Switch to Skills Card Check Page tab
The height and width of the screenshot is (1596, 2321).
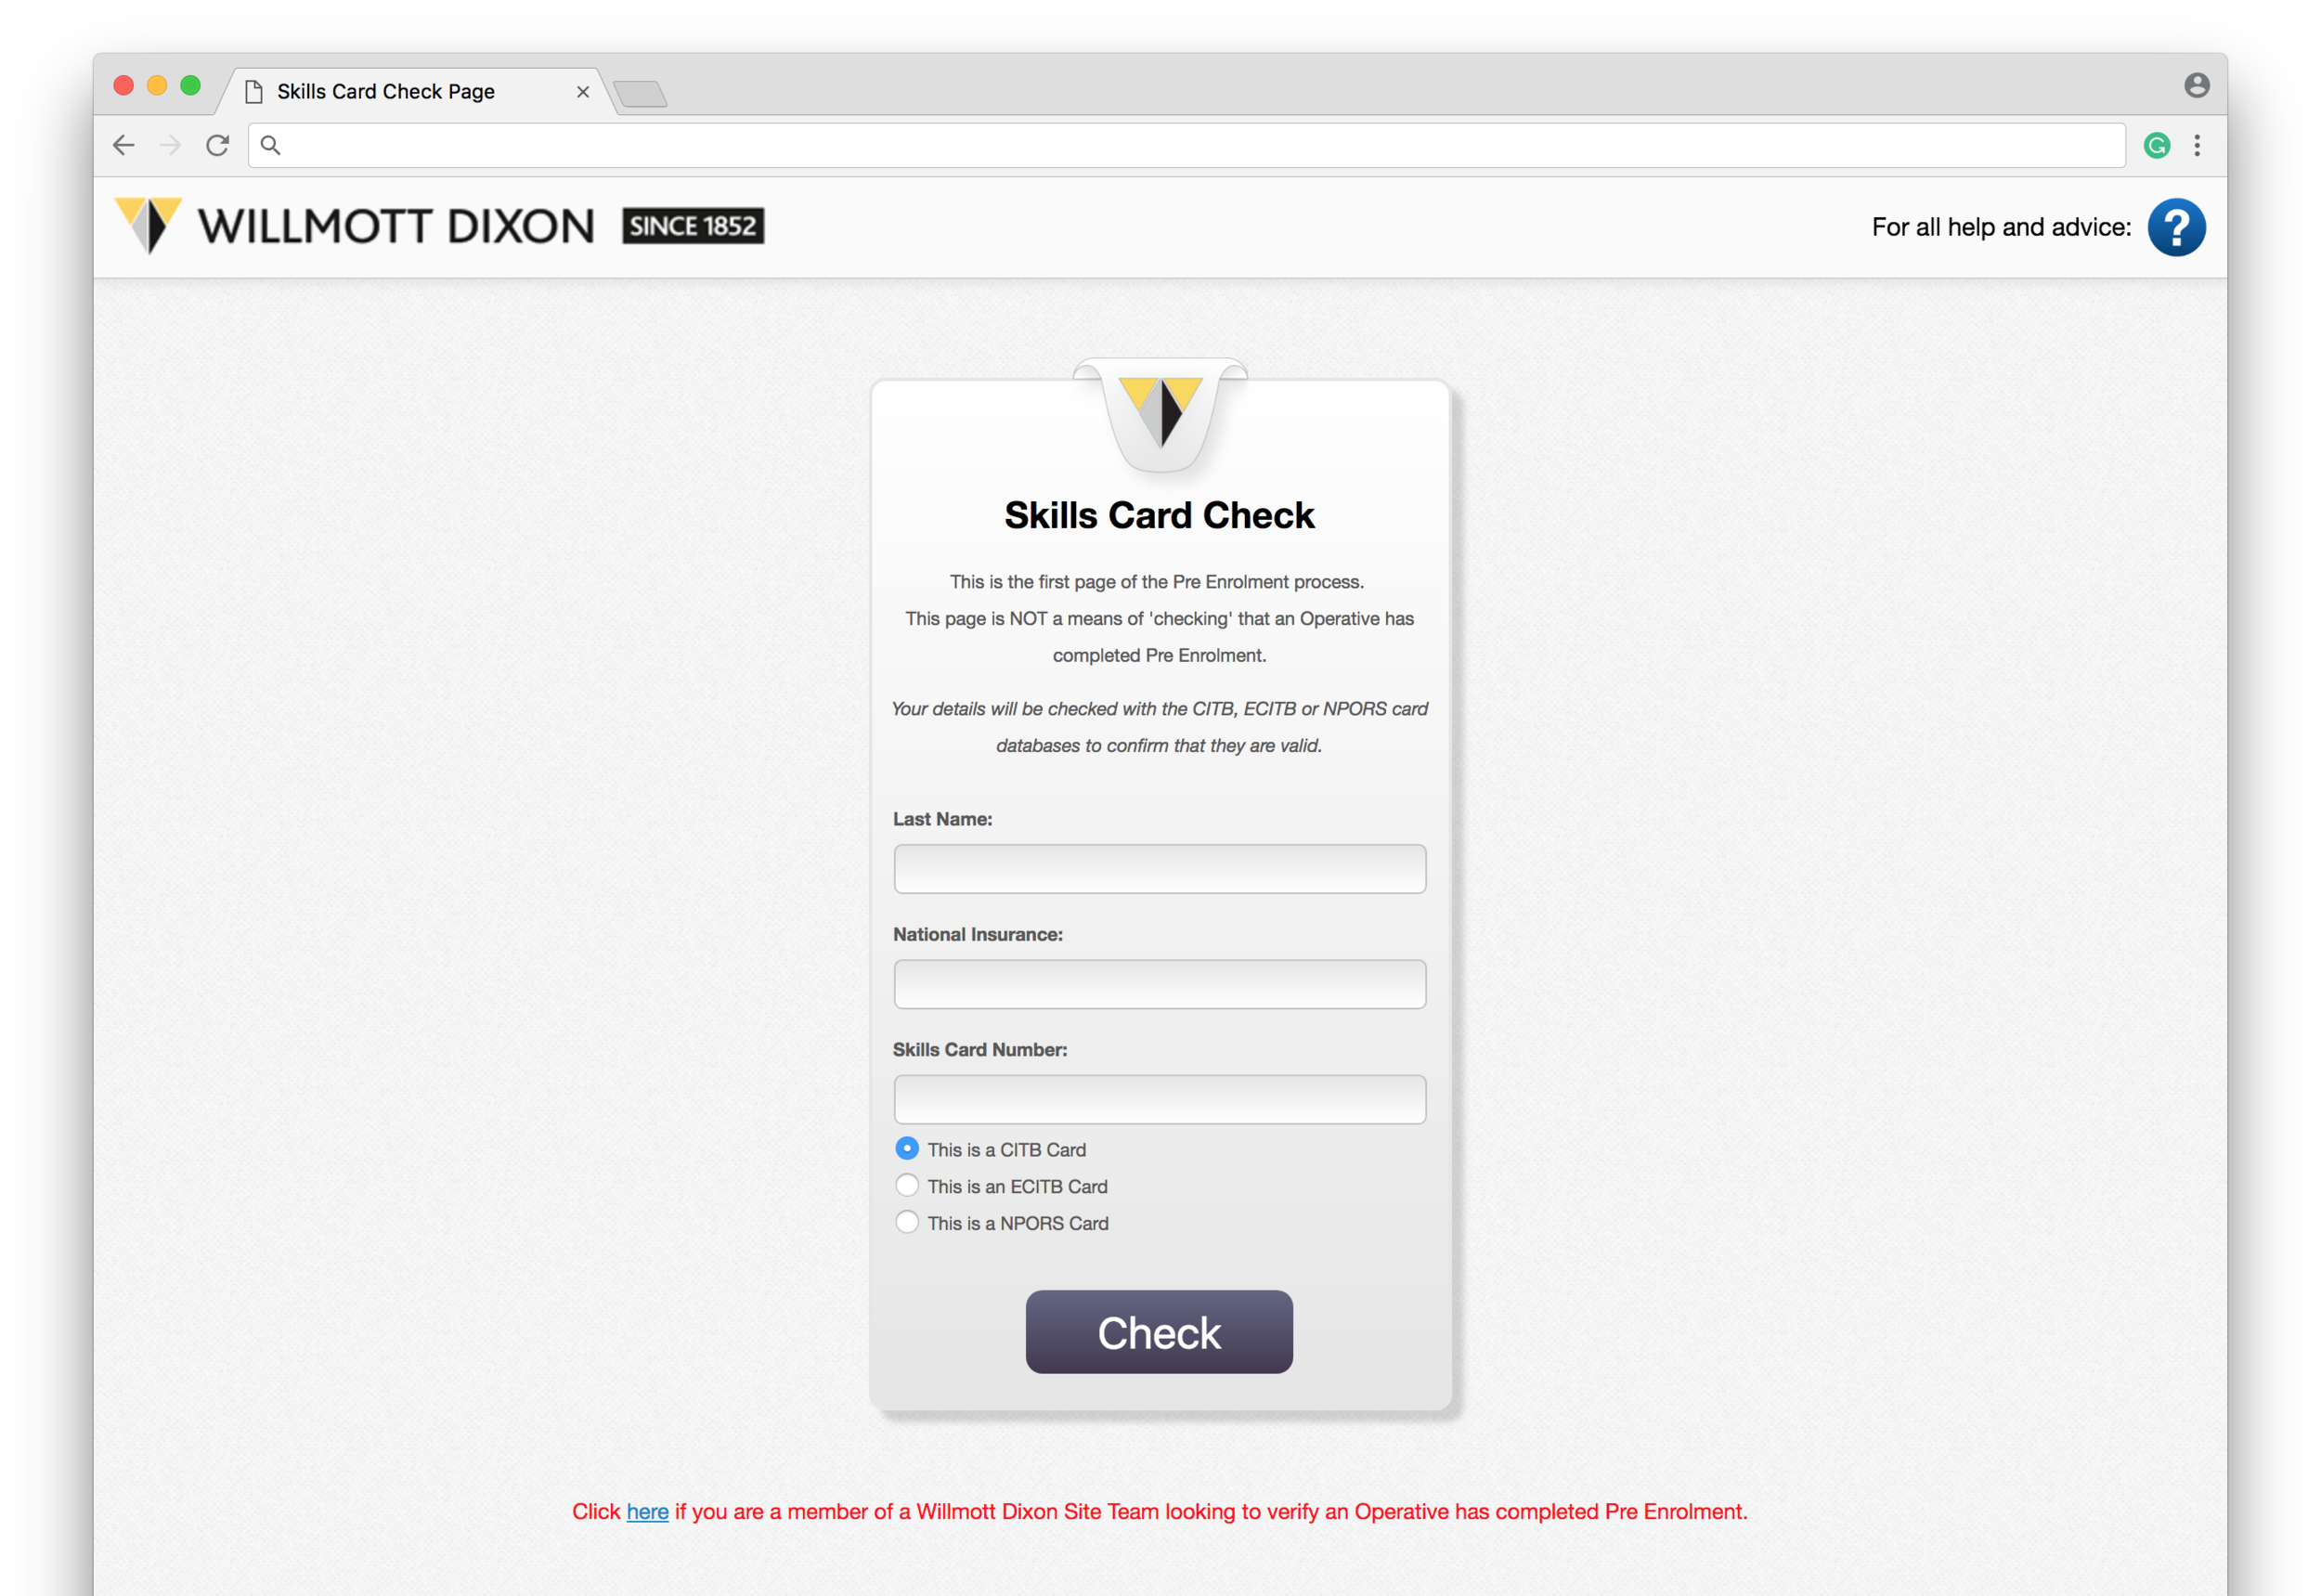click(415, 92)
